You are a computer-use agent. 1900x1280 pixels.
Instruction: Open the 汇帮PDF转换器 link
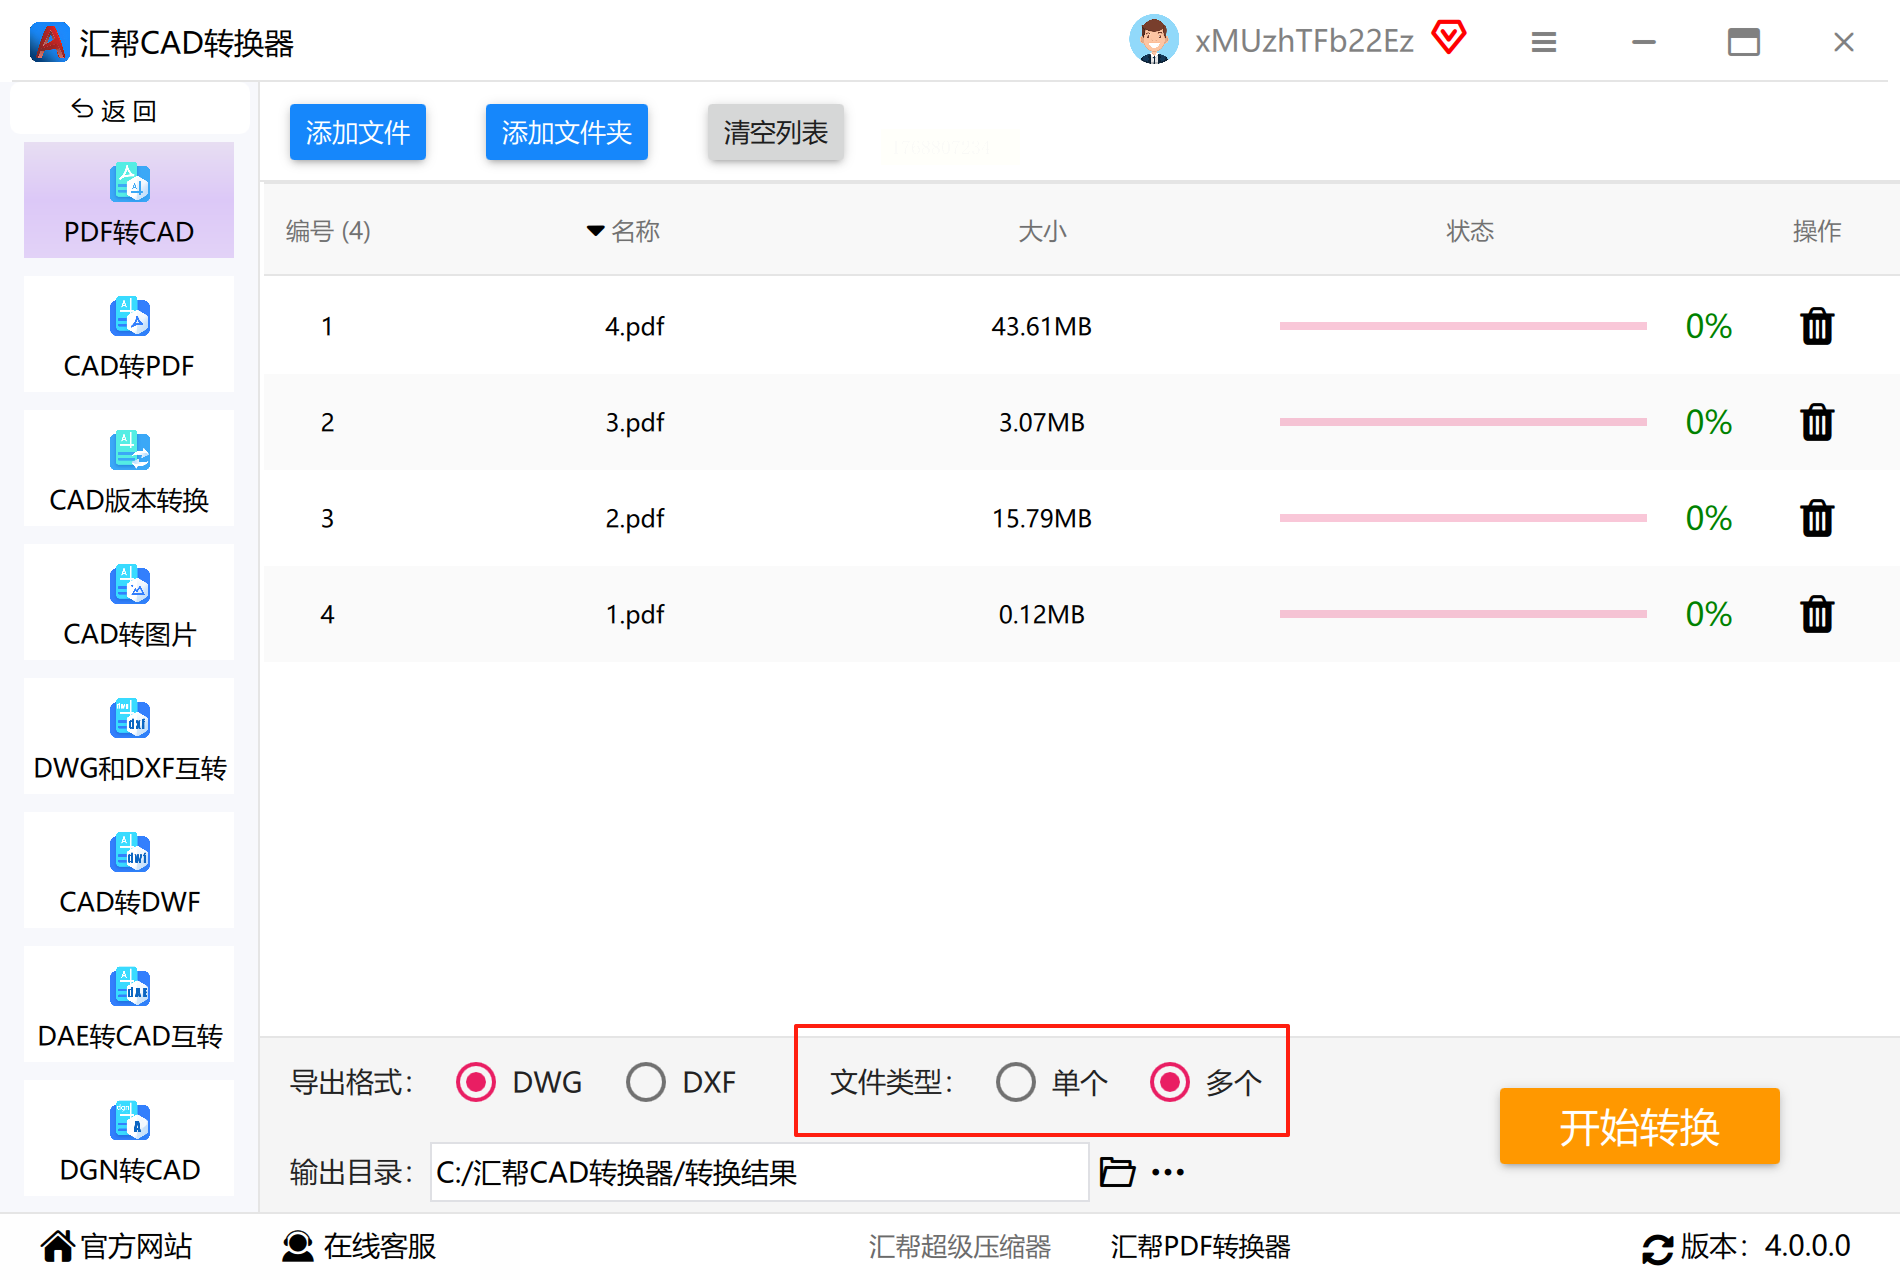click(x=1200, y=1247)
